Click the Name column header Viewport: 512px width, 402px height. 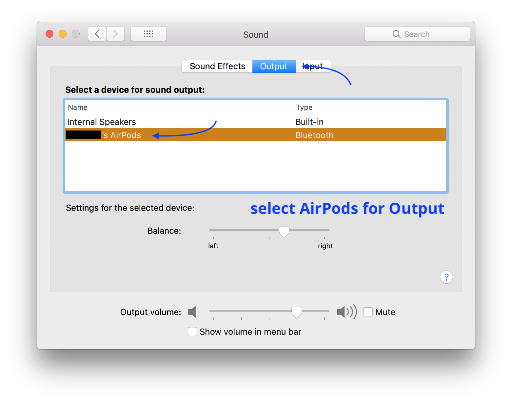click(77, 107)
